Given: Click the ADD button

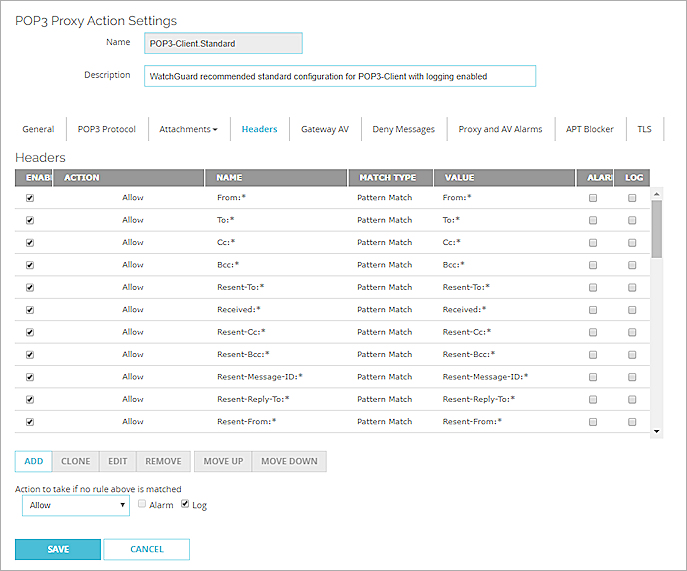Looking at the screenshot, I should pos(33,461).
